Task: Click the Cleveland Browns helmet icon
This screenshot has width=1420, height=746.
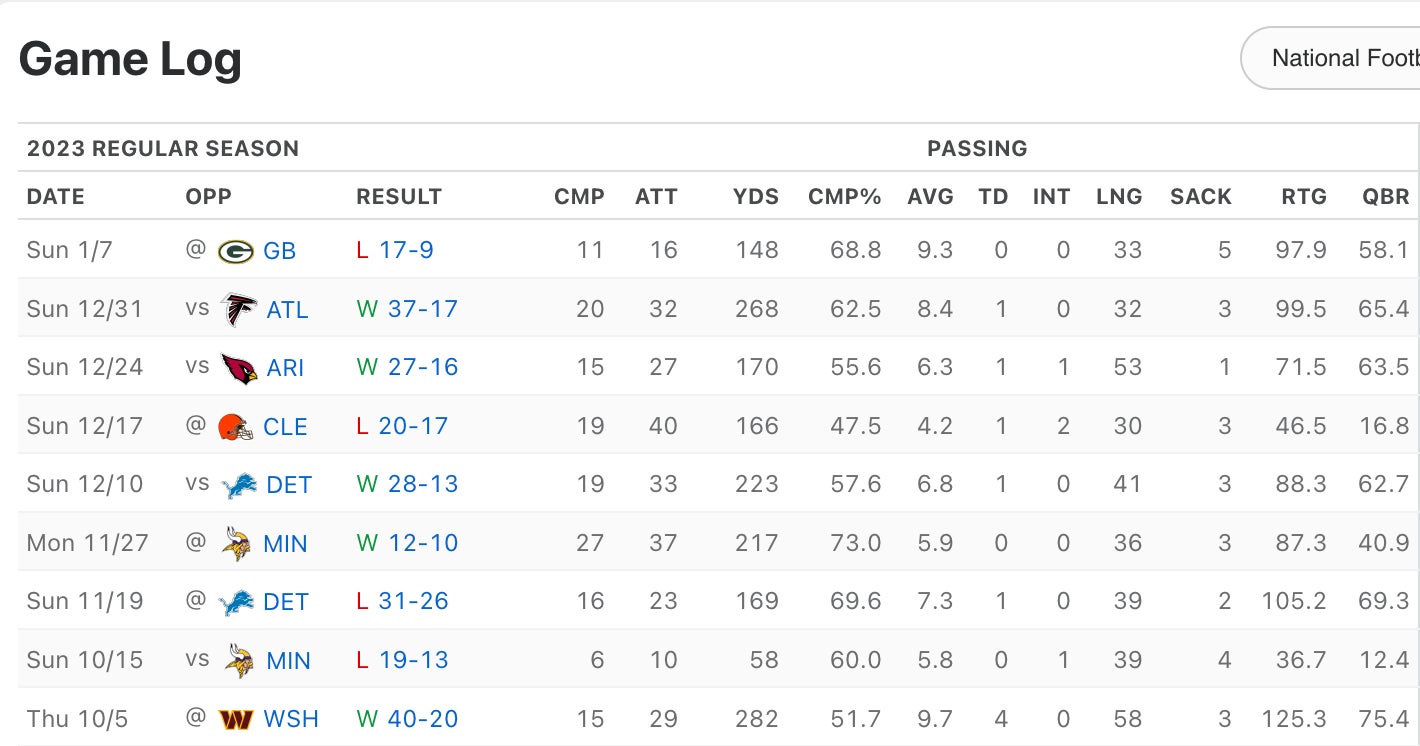Action: click(236, 427)
